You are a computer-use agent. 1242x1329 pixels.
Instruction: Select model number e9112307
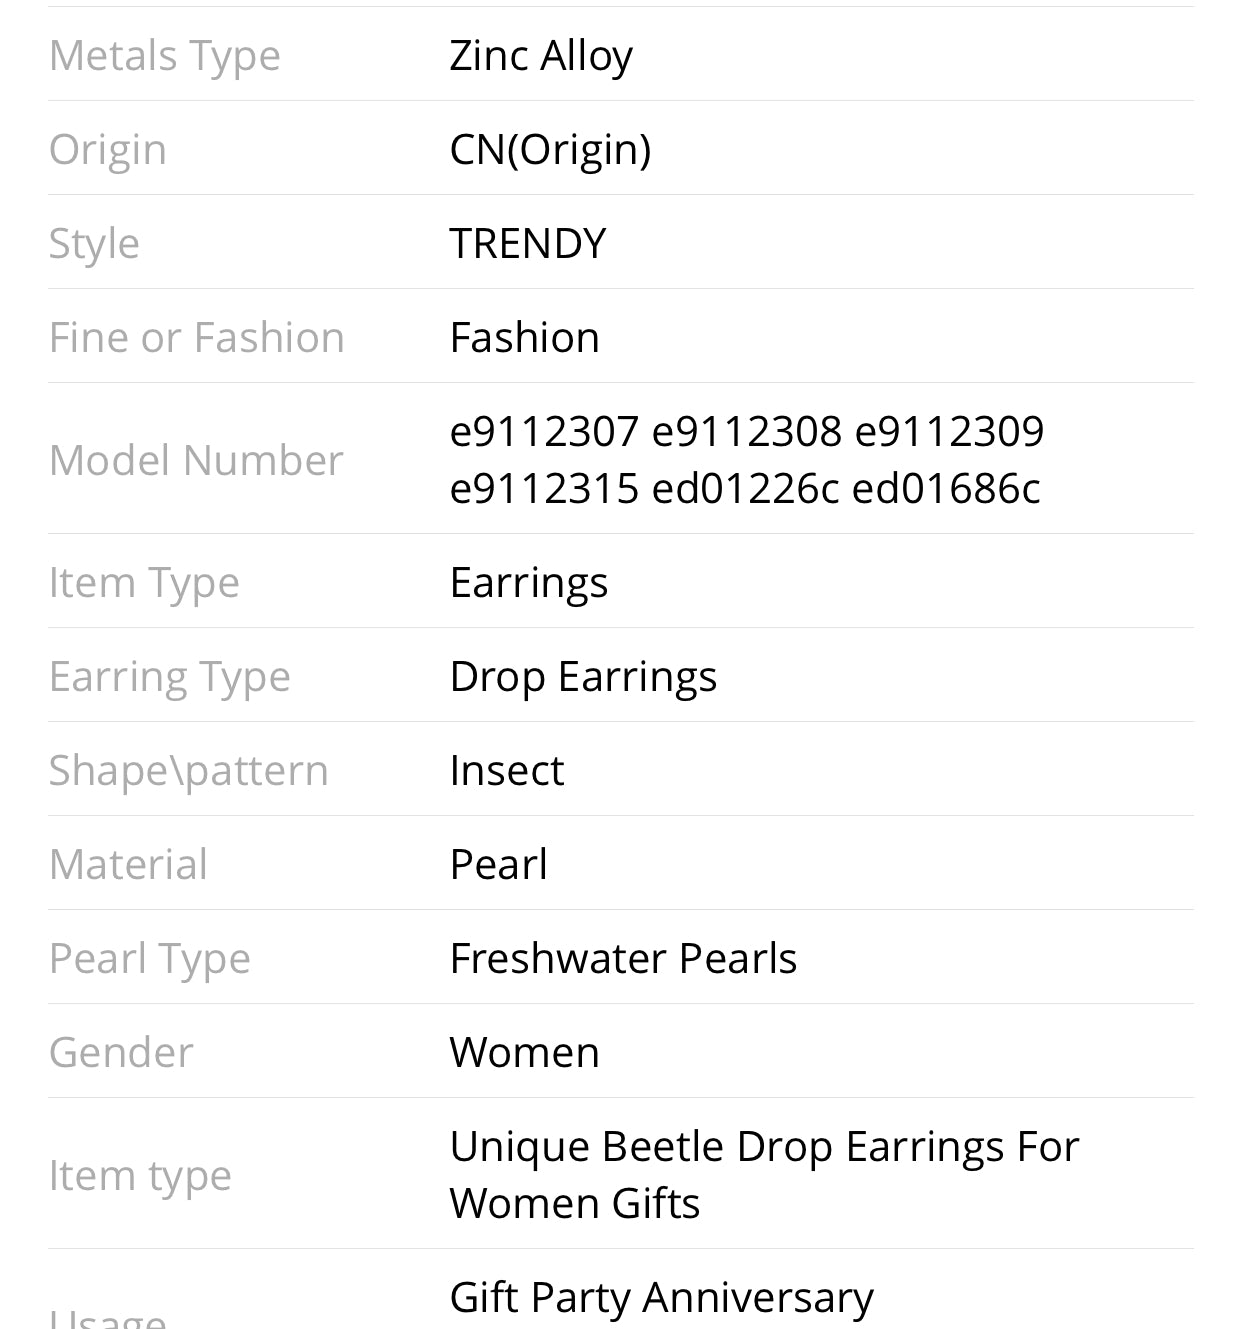click(x=544, y=431)
